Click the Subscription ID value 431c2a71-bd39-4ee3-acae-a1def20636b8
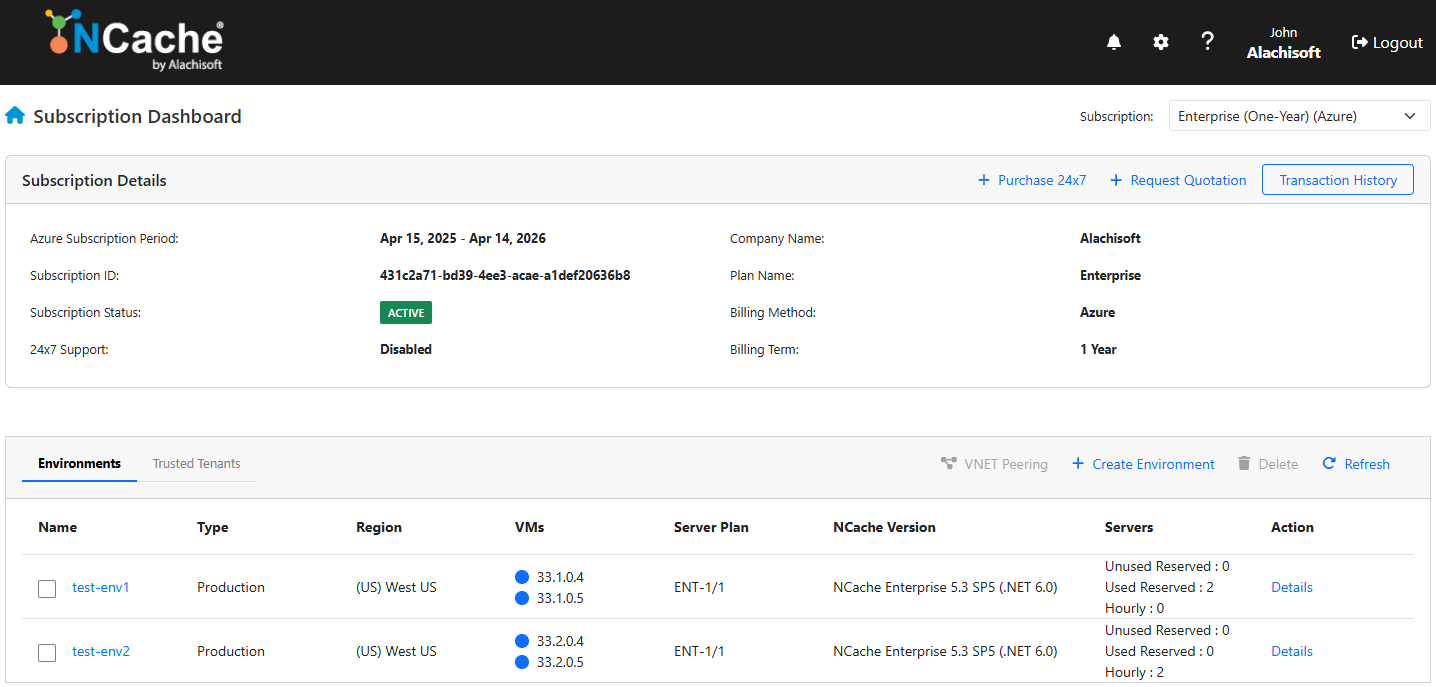 505,275
